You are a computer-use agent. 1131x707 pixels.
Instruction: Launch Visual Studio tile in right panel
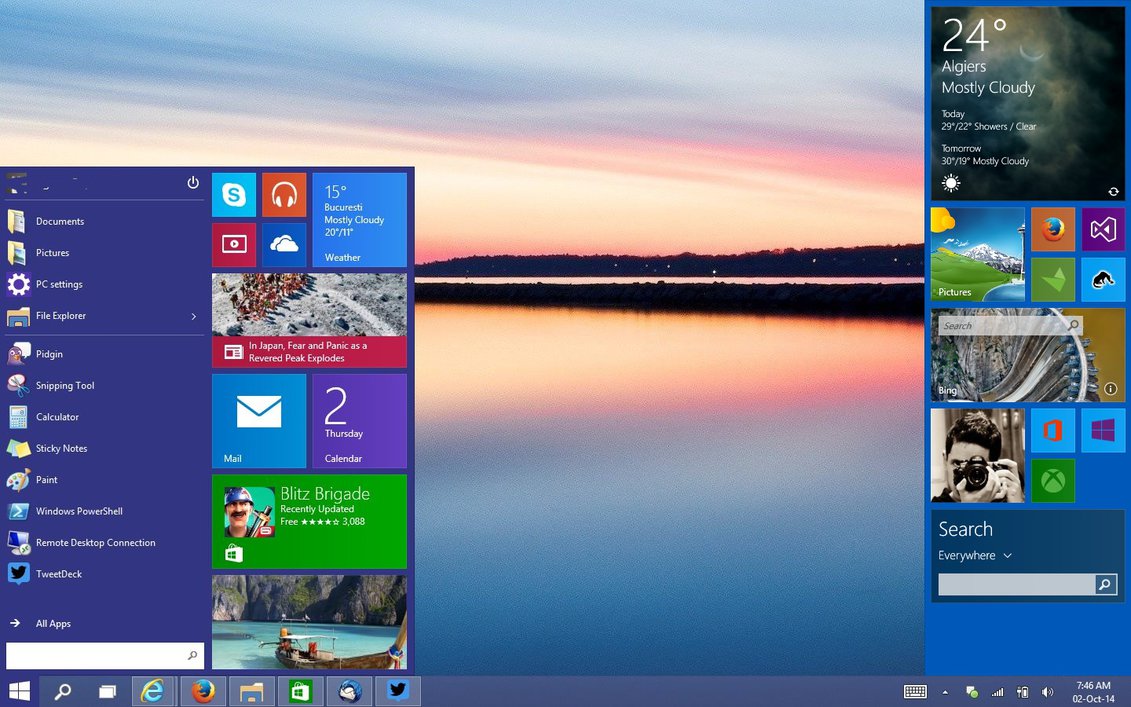1103,230
